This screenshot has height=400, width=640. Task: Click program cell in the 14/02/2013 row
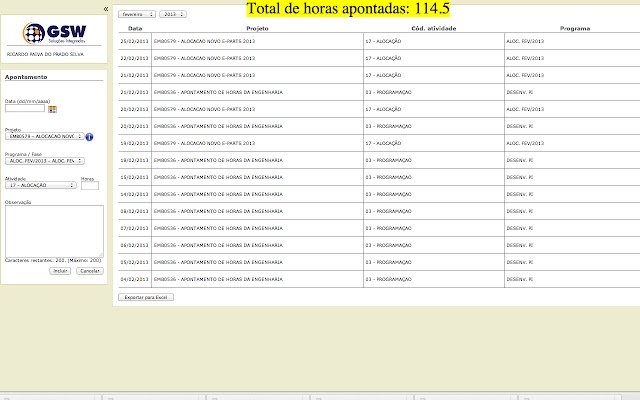(x=572, y=194)
